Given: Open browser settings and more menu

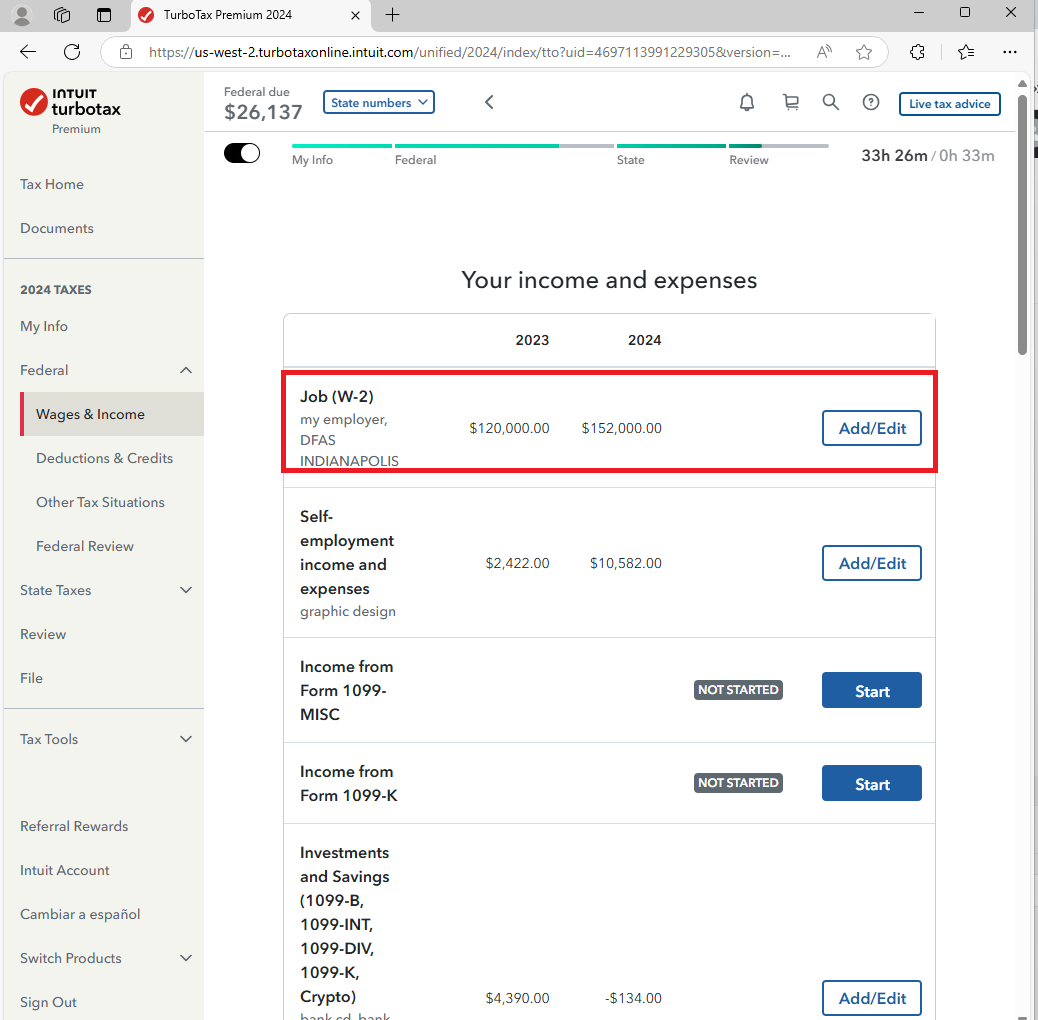Looking at the screenshot, I should coord(1010,52).
